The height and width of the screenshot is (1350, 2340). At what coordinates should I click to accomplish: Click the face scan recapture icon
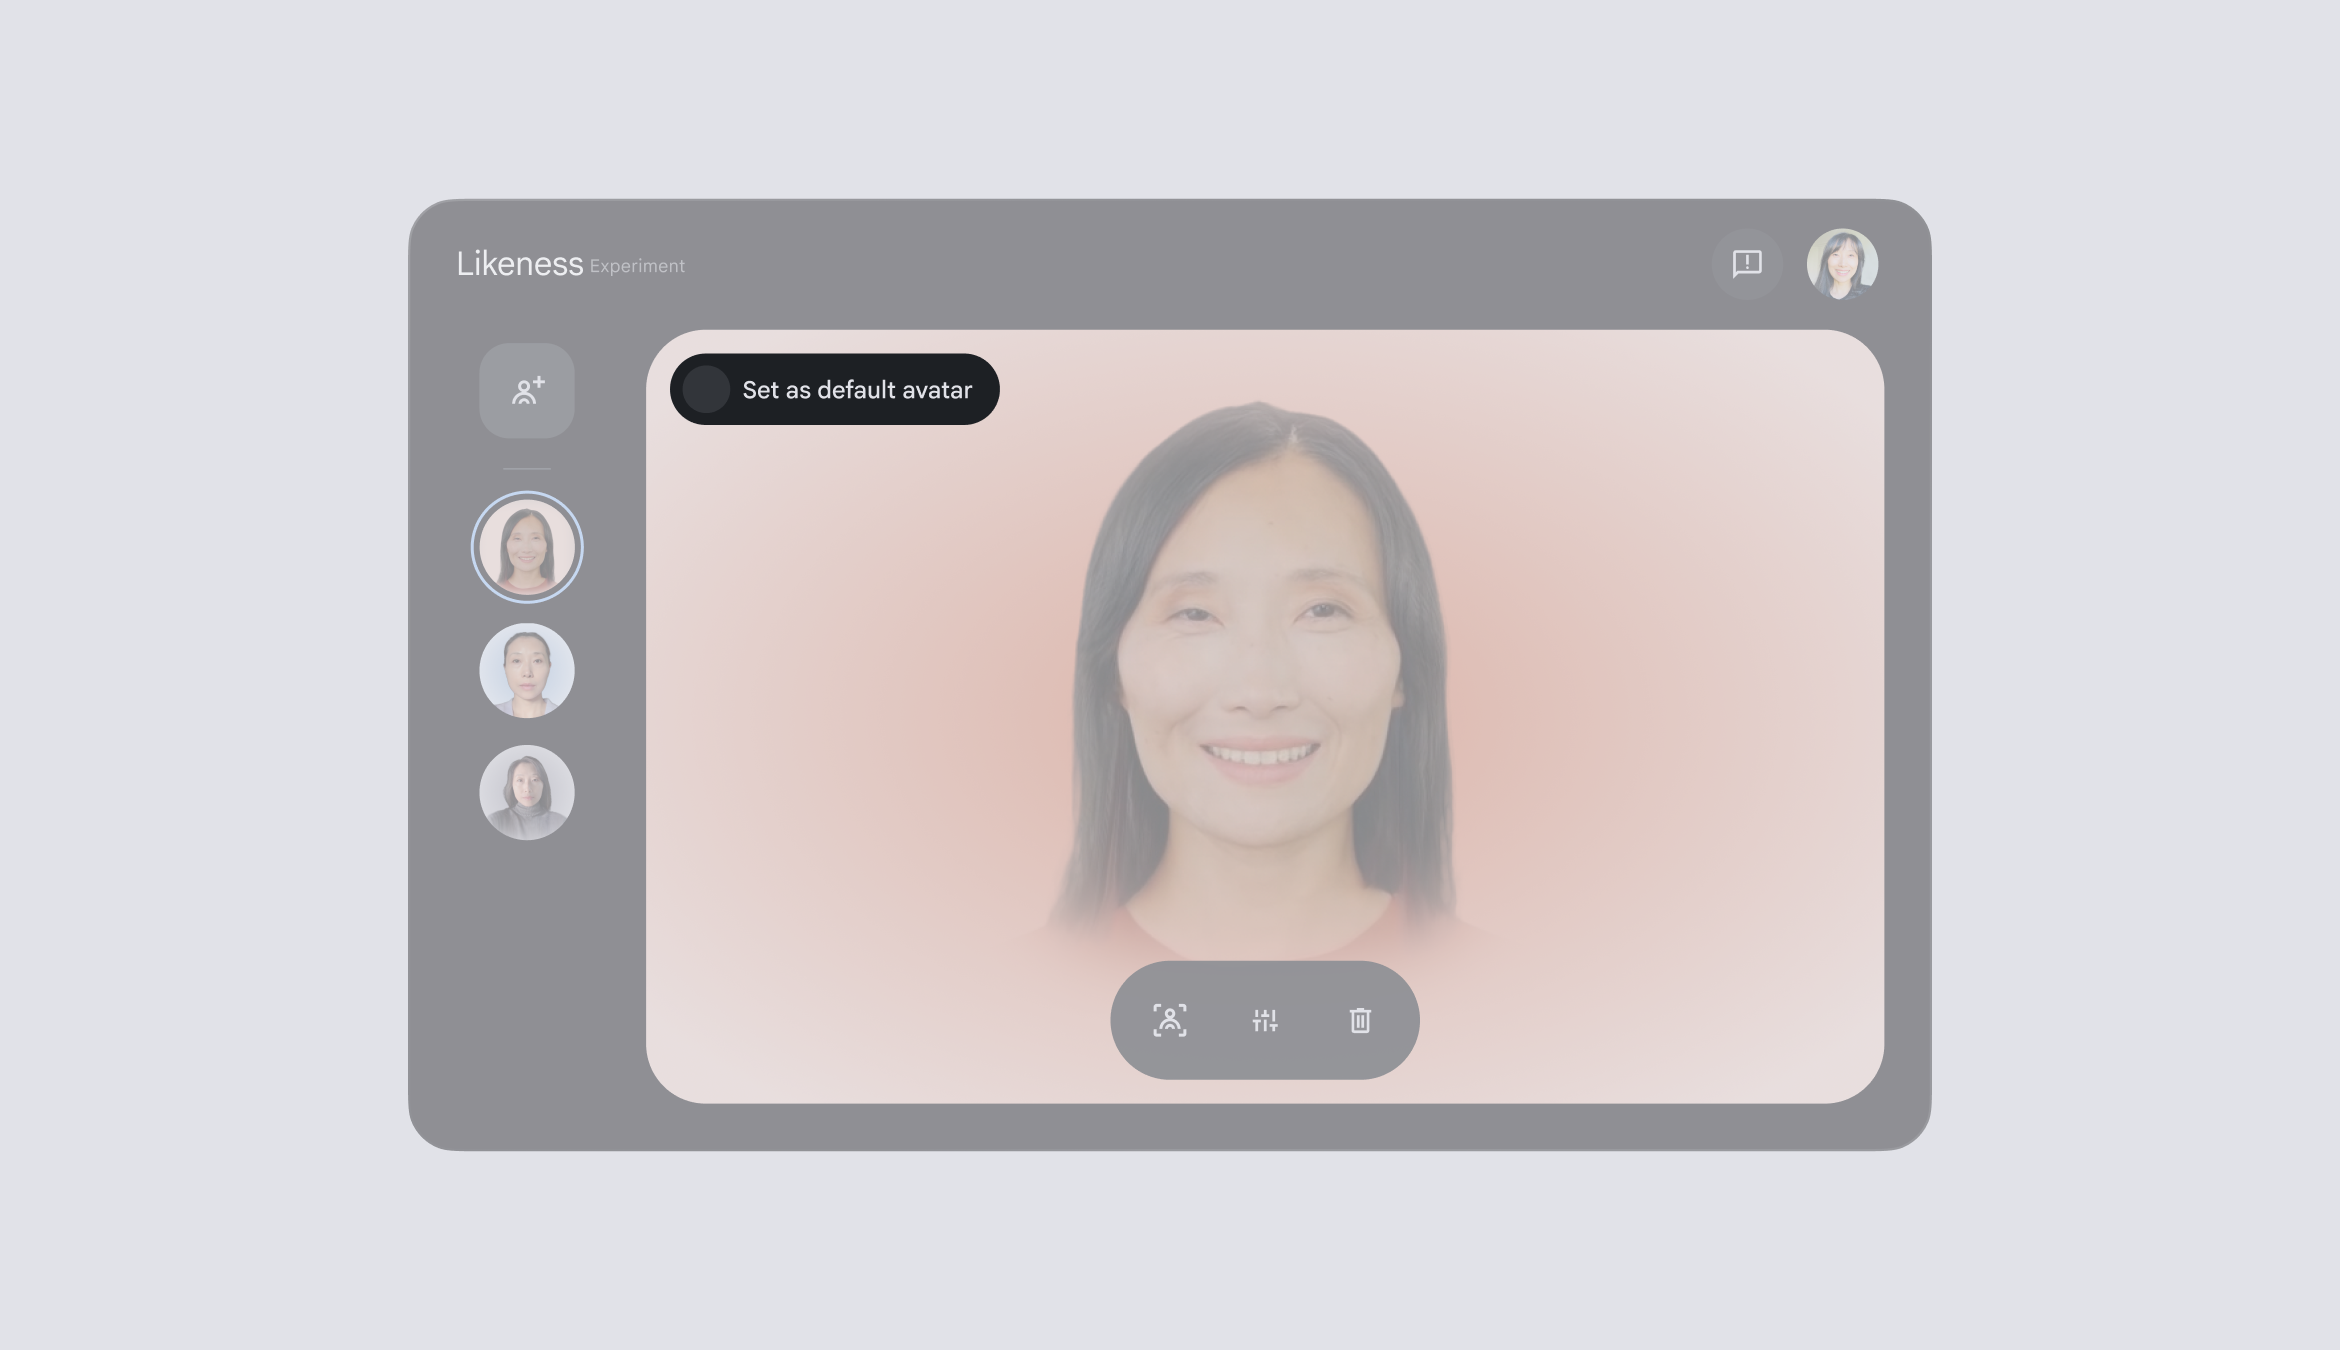pyautogui.click(x=1169, y=1020)
